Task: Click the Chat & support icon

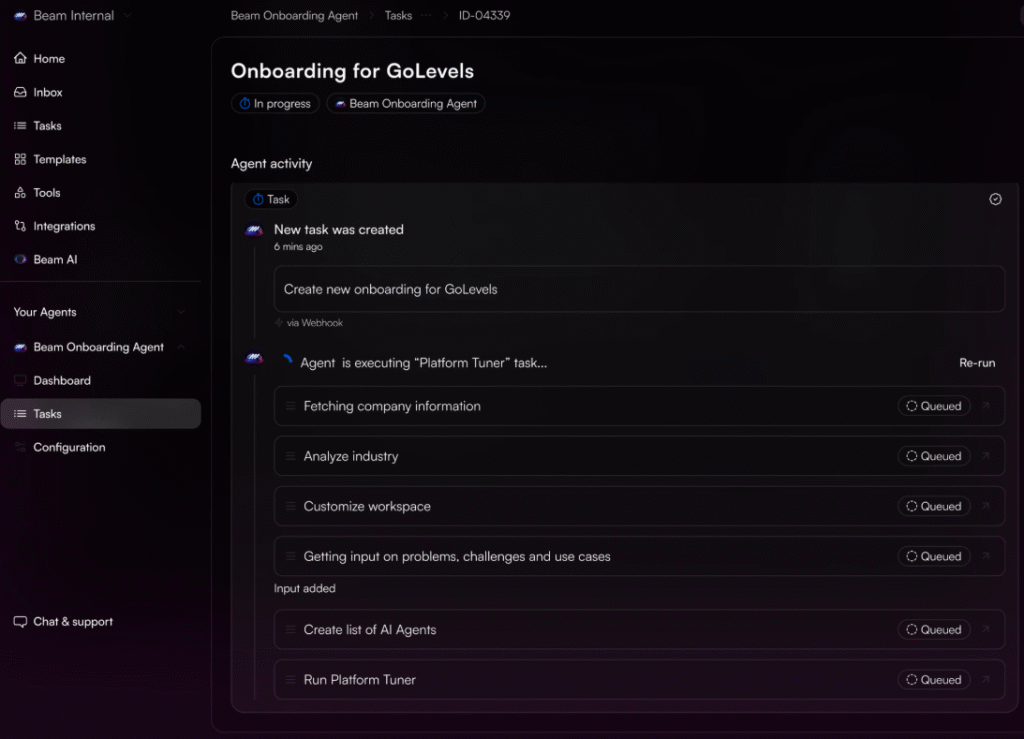Action: click(x=20, y=621)
